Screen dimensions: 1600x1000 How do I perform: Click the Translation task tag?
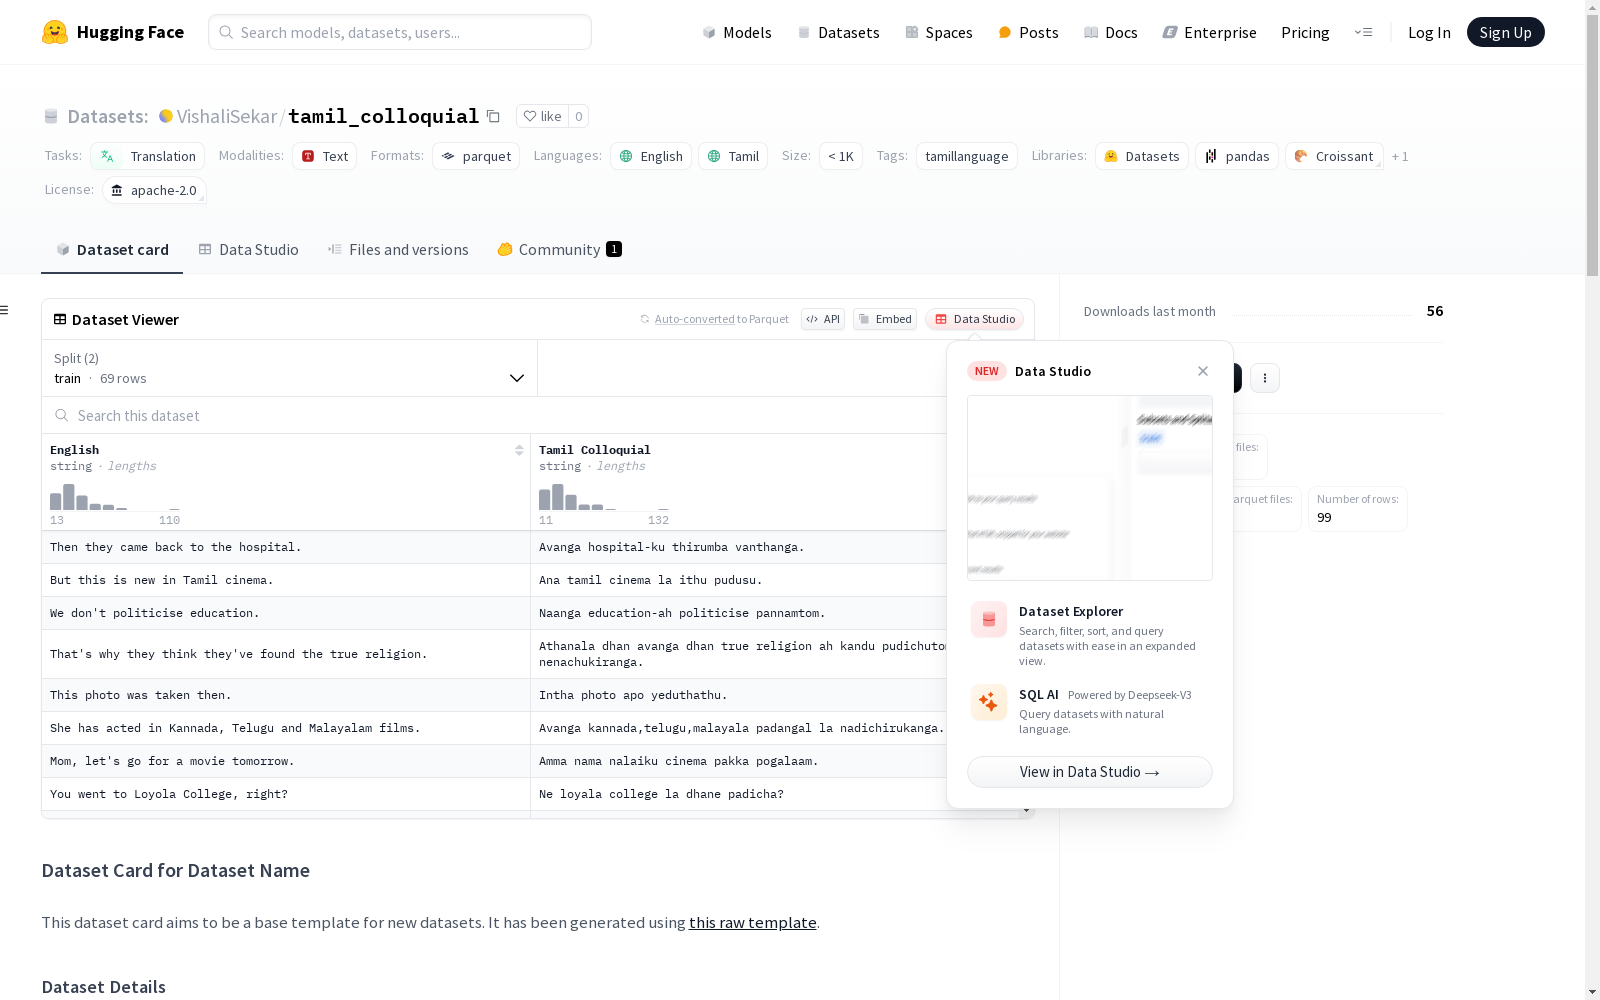(x=148, y=156)
